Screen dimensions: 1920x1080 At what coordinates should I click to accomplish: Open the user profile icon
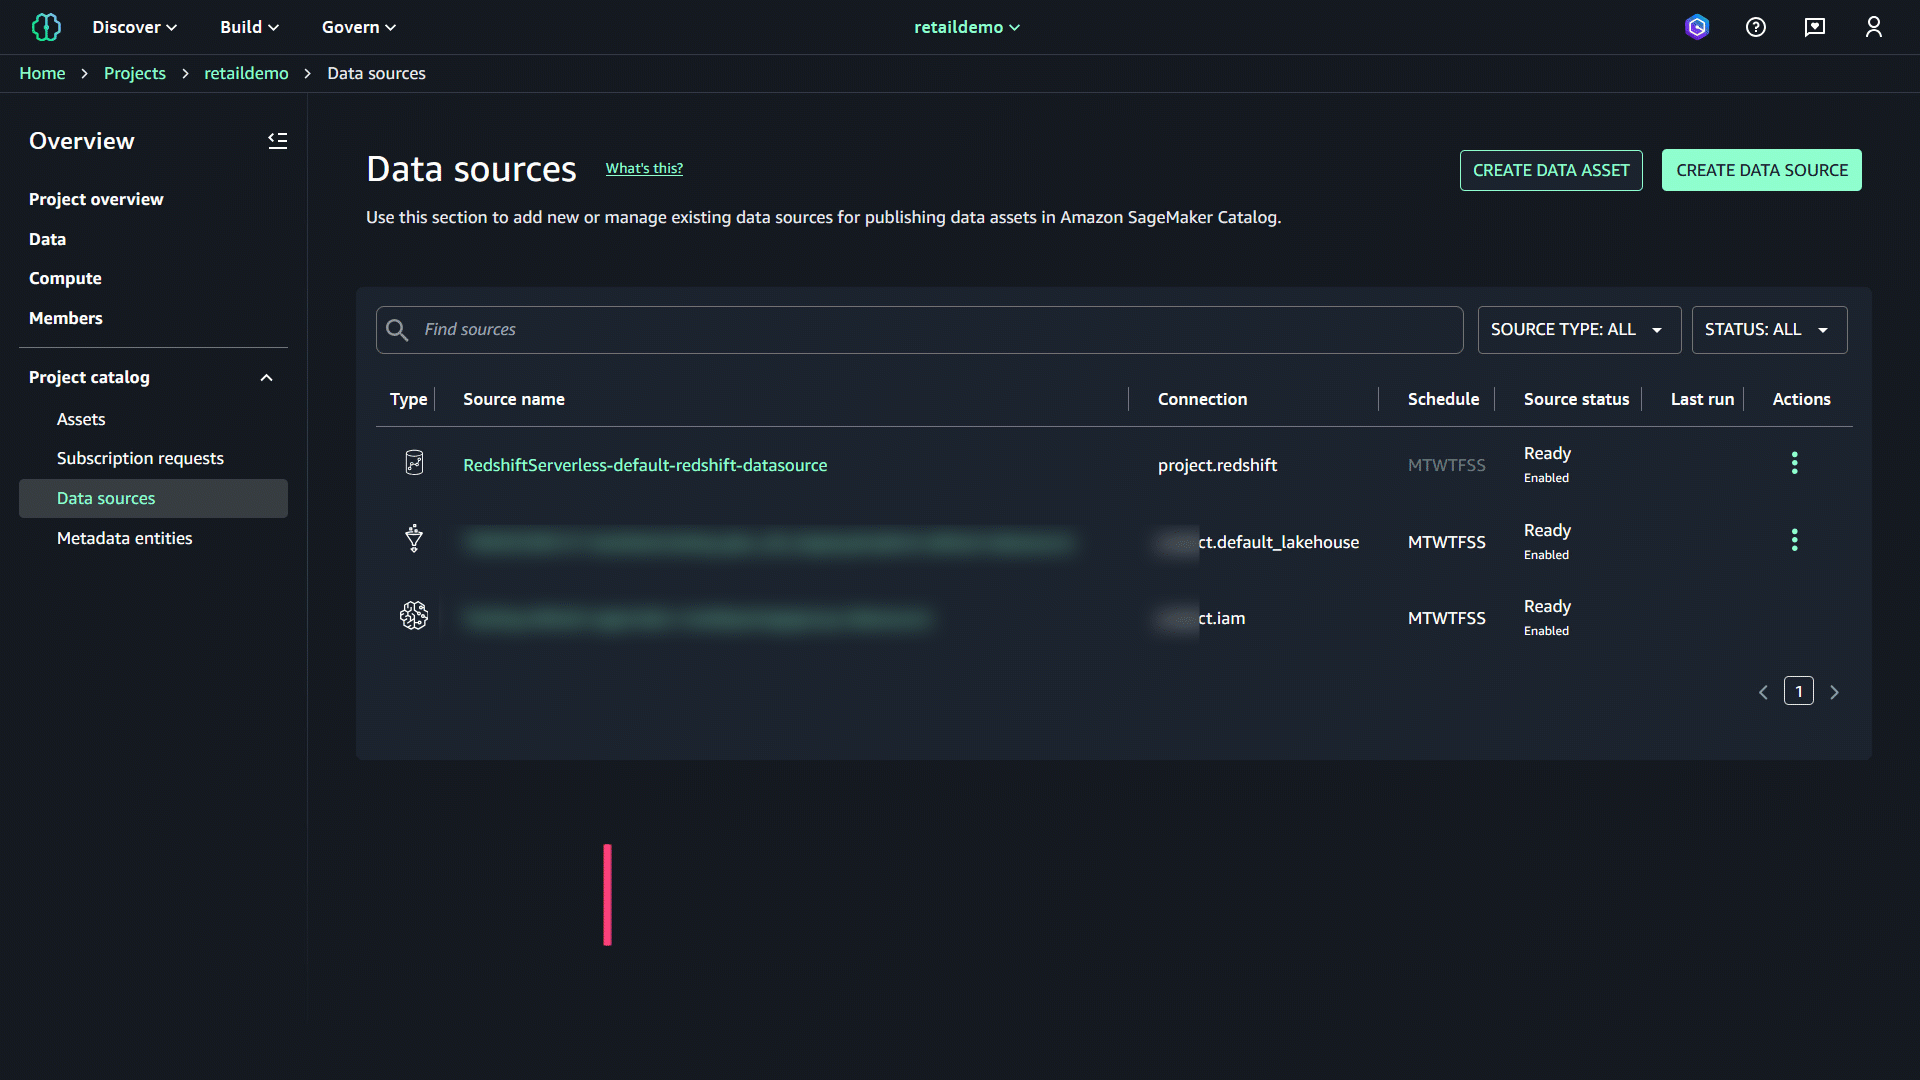coord(1874,27)
